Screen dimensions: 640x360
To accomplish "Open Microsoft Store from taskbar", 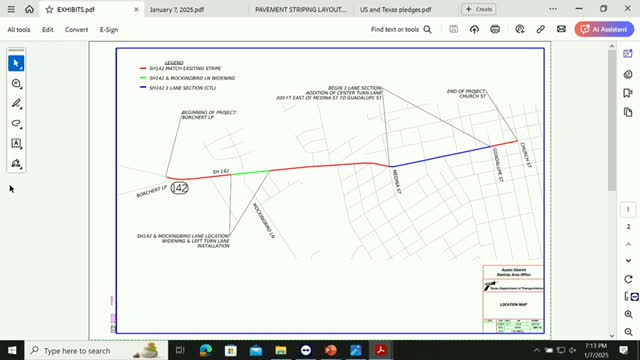I will [x=231, y=350].
